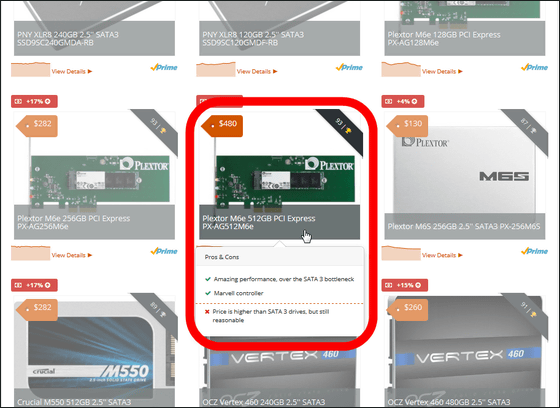The height and width of the screenshot is (408, 560).
Task: Click price history chart under Plextor M6S 256GB
Action: coord(401,253)
